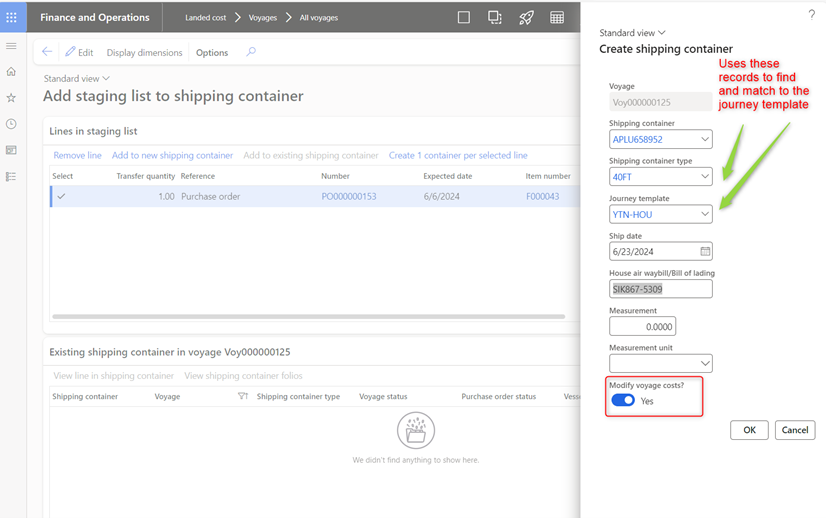
Task: Click the help question mark icon
Action: click(x=811, y=15)
